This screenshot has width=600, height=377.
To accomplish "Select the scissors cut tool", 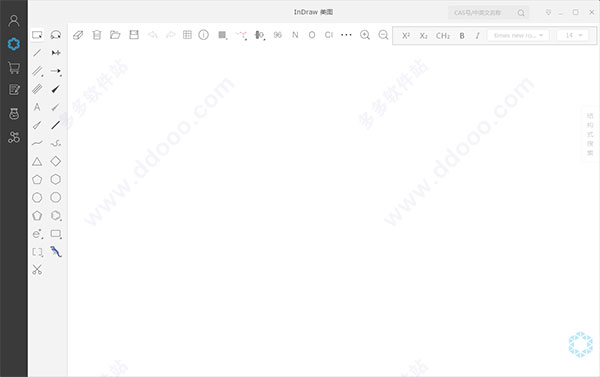I will point(37,270).
